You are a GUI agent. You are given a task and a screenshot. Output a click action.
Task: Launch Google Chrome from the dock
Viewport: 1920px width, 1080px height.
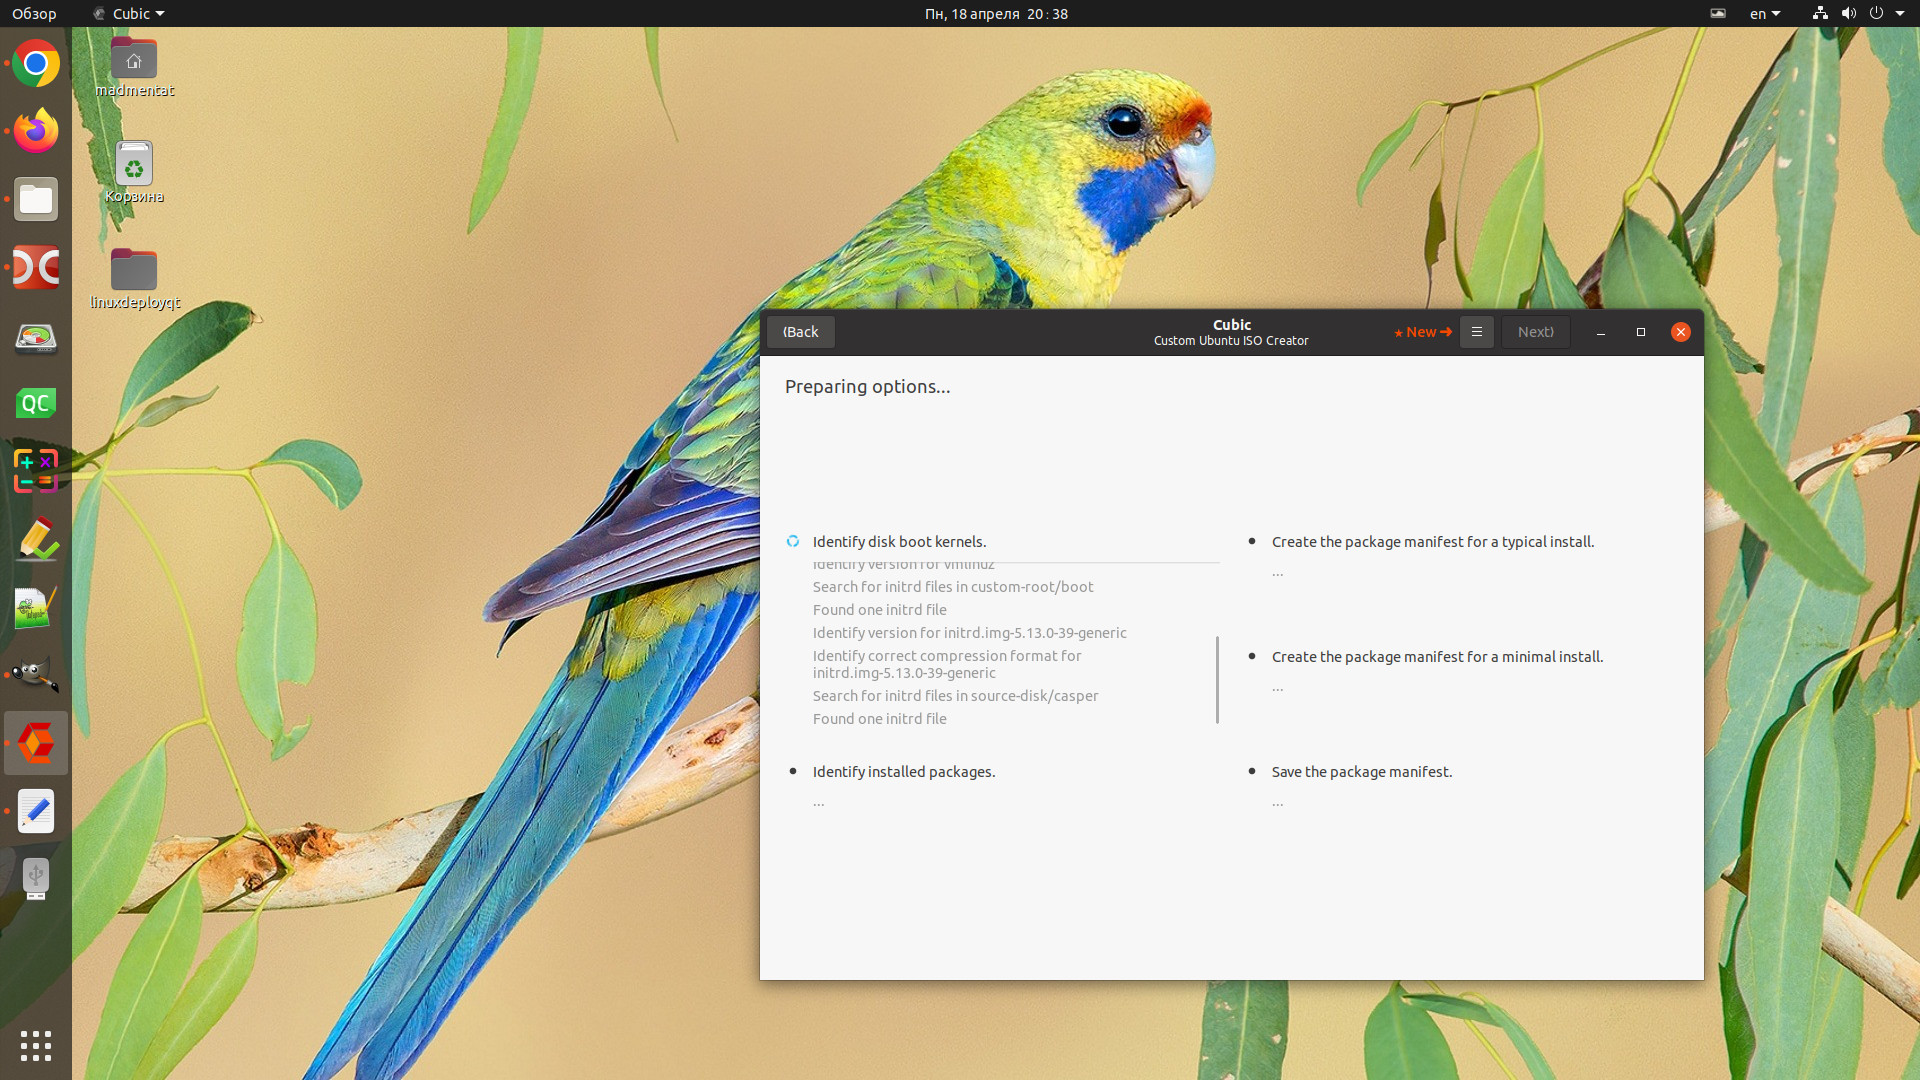point(36,63)
